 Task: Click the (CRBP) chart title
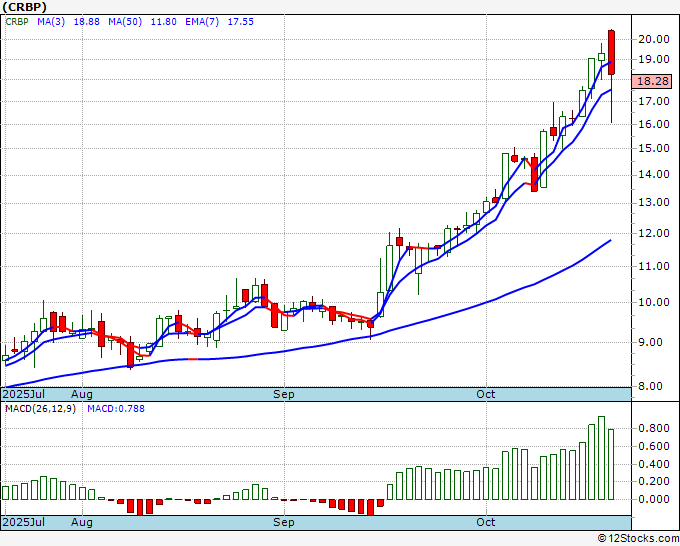[x=24, y=7]
